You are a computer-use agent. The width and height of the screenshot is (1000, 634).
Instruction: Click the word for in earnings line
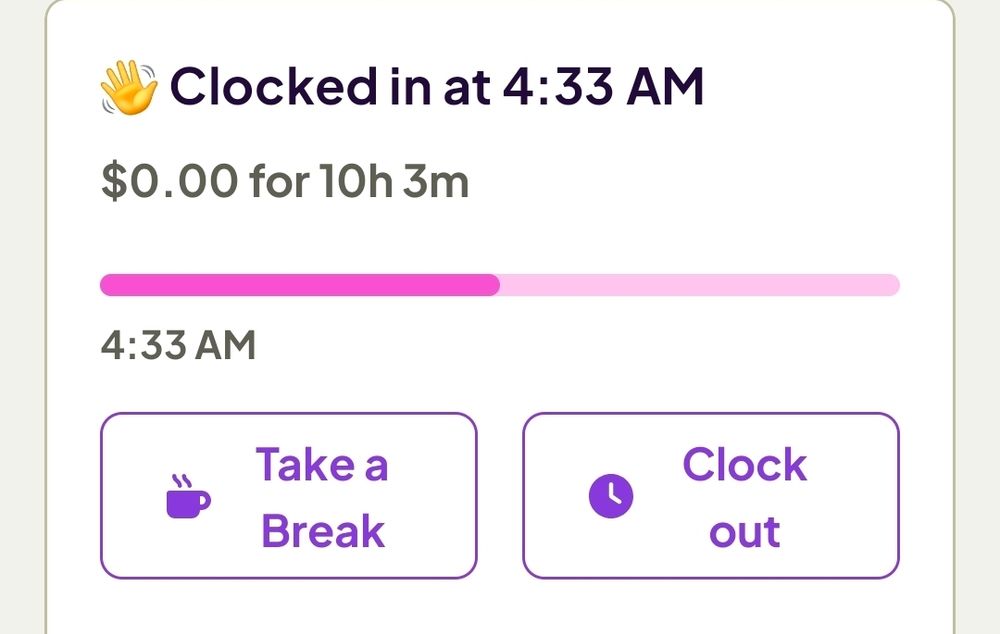click(277, 183)
